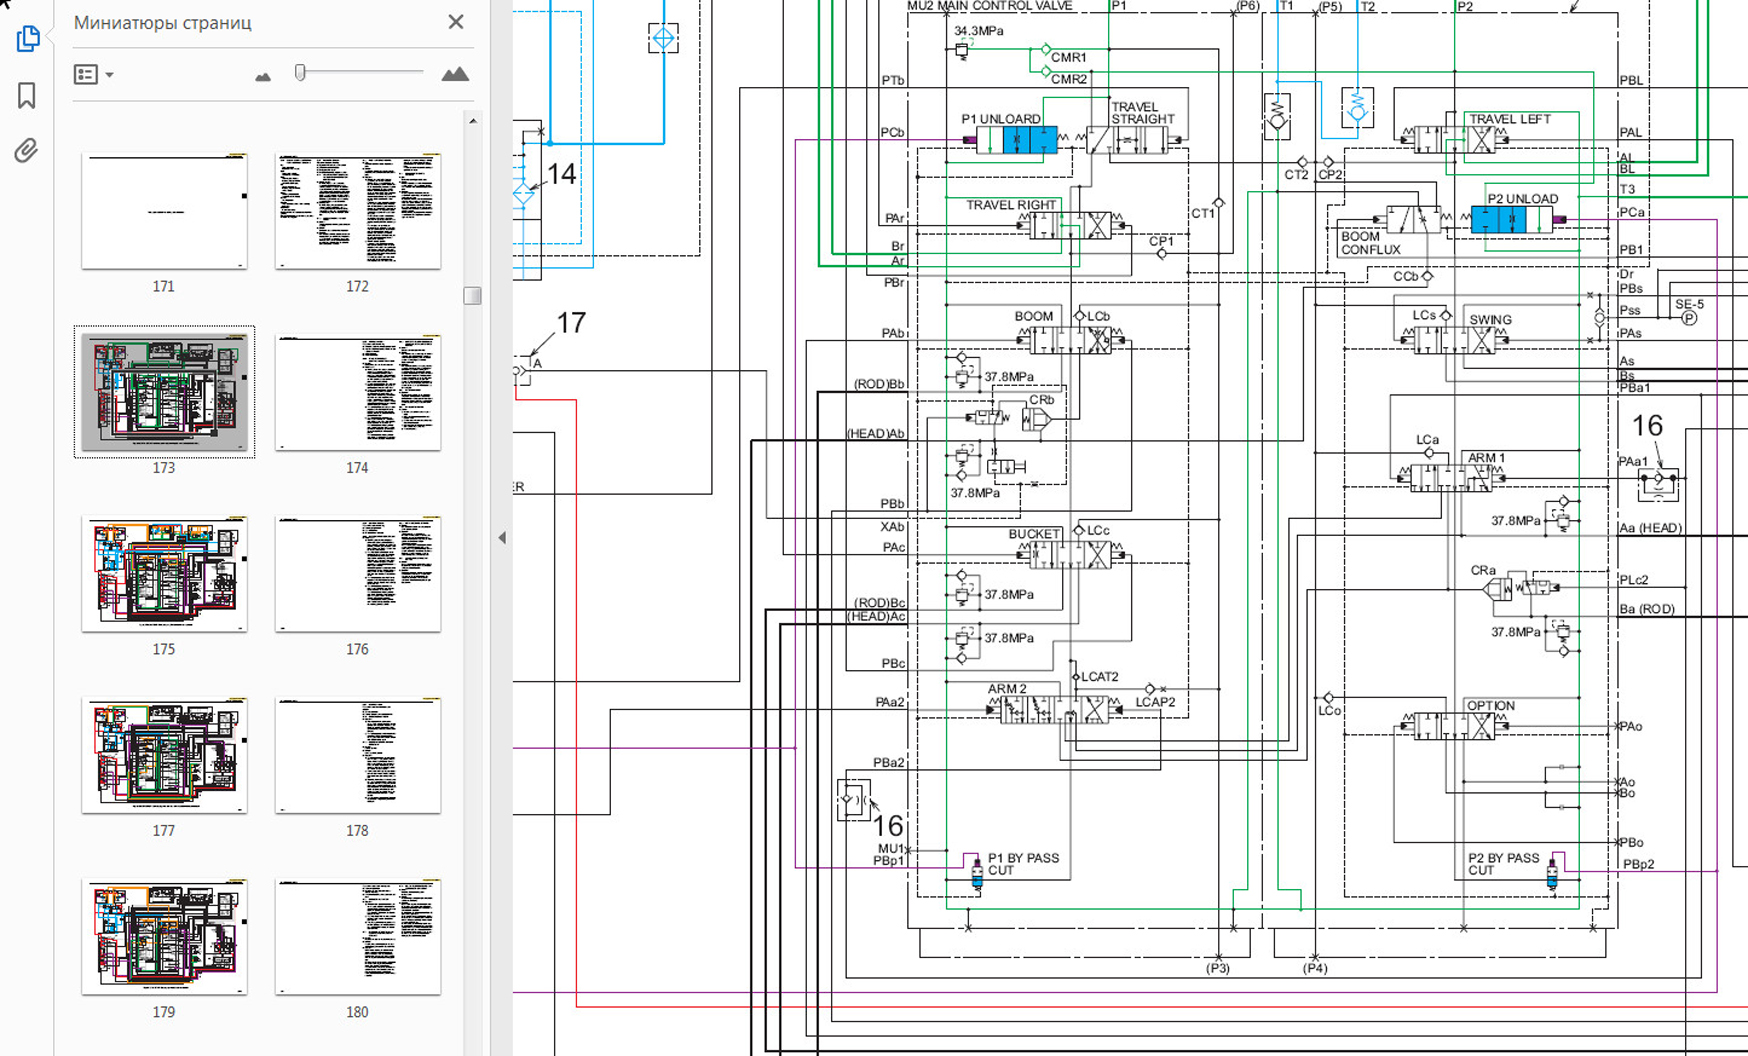Click the reduce thumbnail size icon
This screenshot has height=1056, width=1748.
[x=263, y=76]
